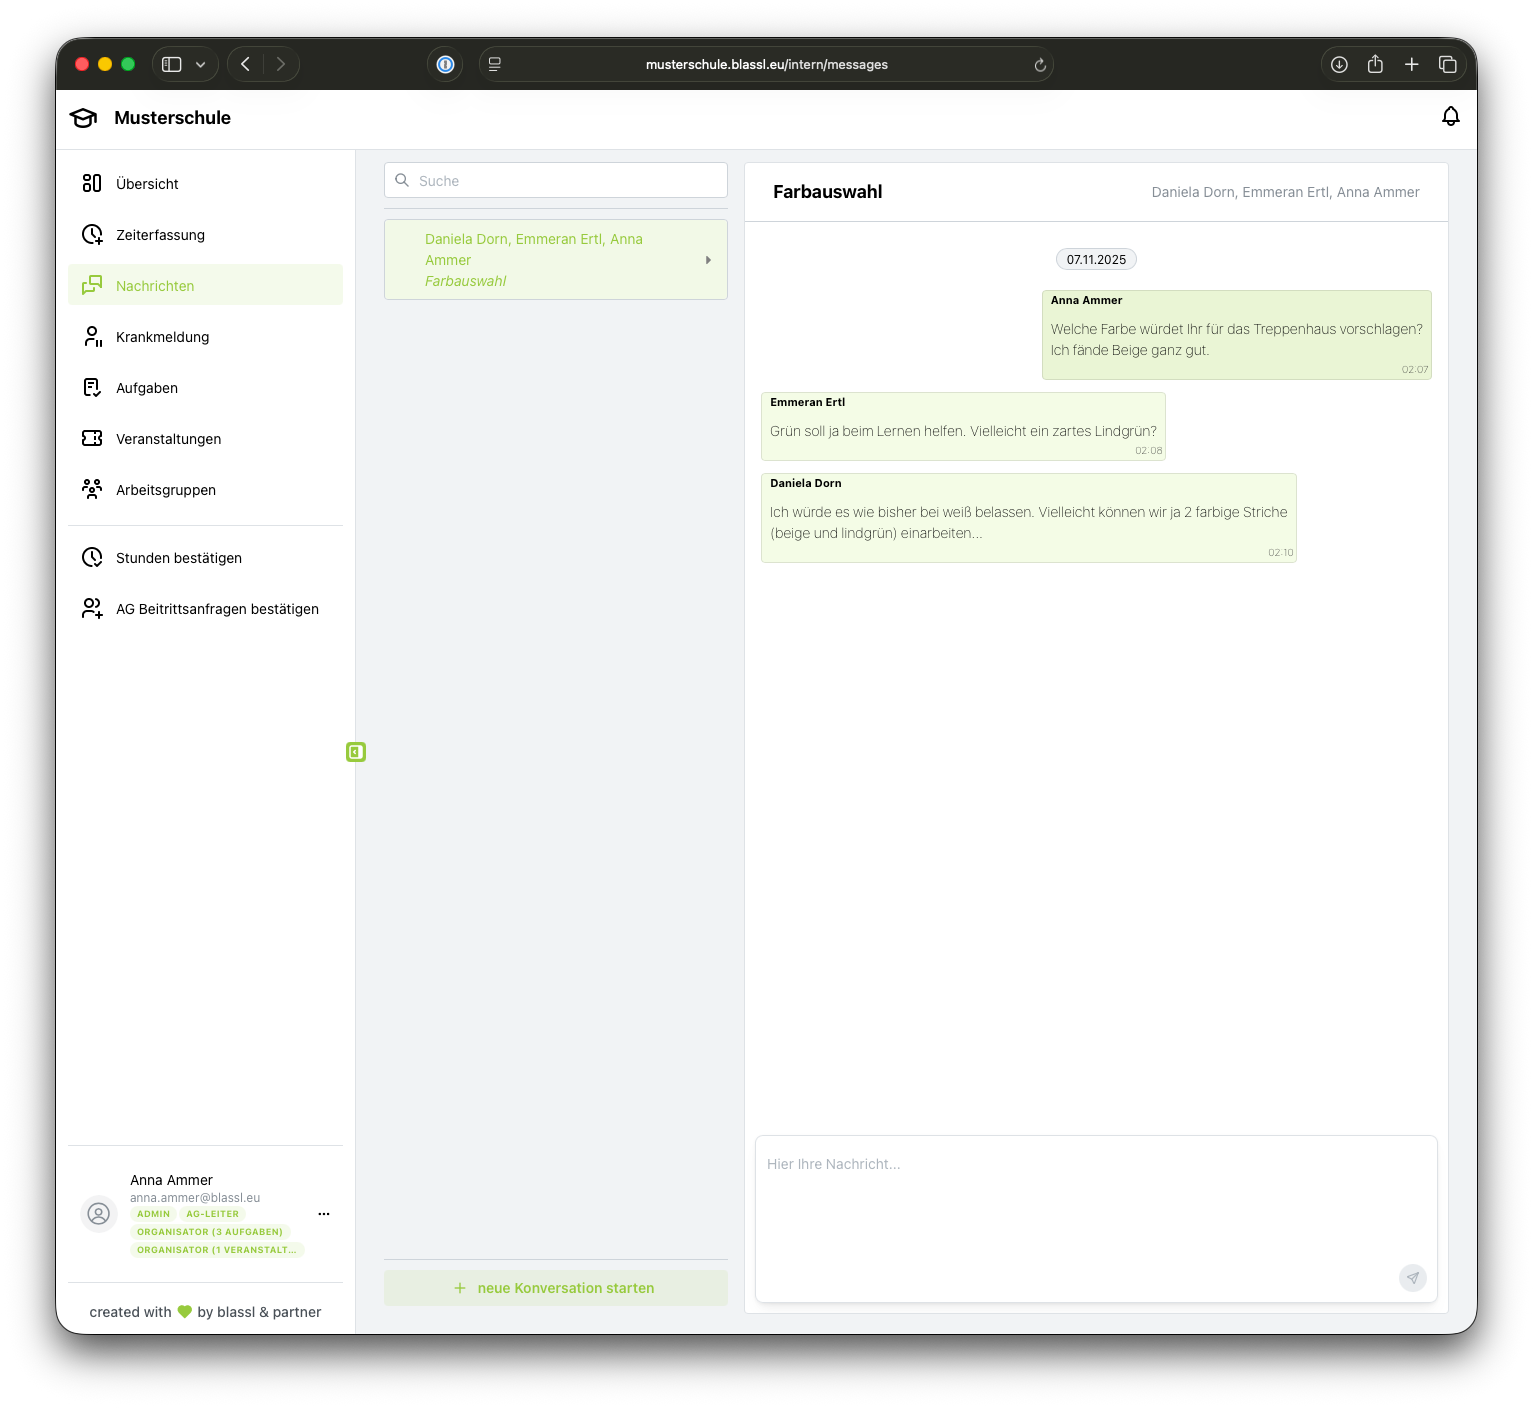
Task: Click the Musterschule graduation cap logo
Action: click(x=84, y=118)
